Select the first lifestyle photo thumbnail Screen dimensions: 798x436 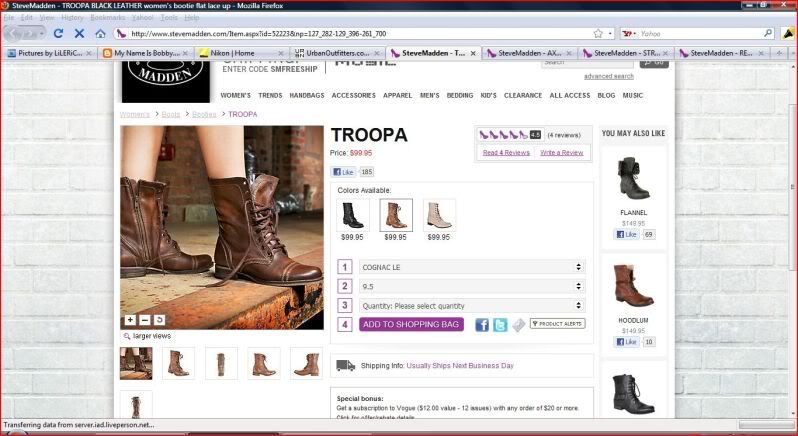(x=136, y=363)
